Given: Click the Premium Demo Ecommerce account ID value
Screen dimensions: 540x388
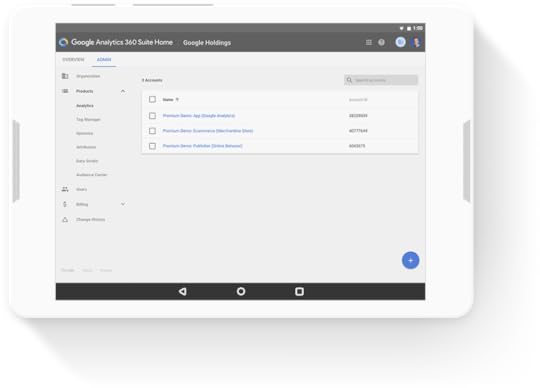Looking at the screenshot, I should [358, 131].
